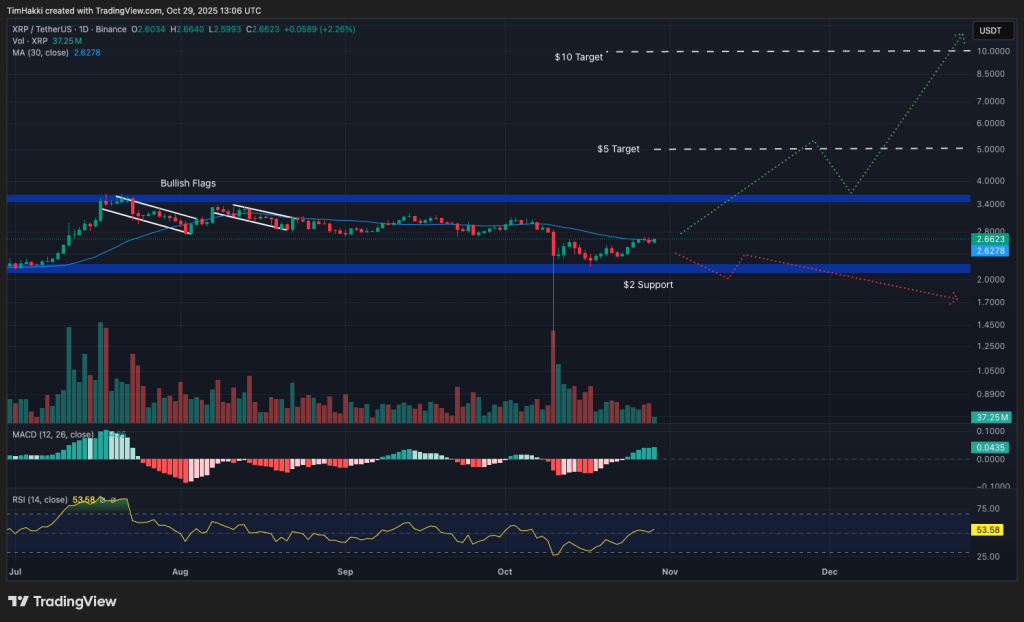Screen dimensions: 1024x622
Task: Click the MACD value tag 0.0435
Action: [989, 448]
